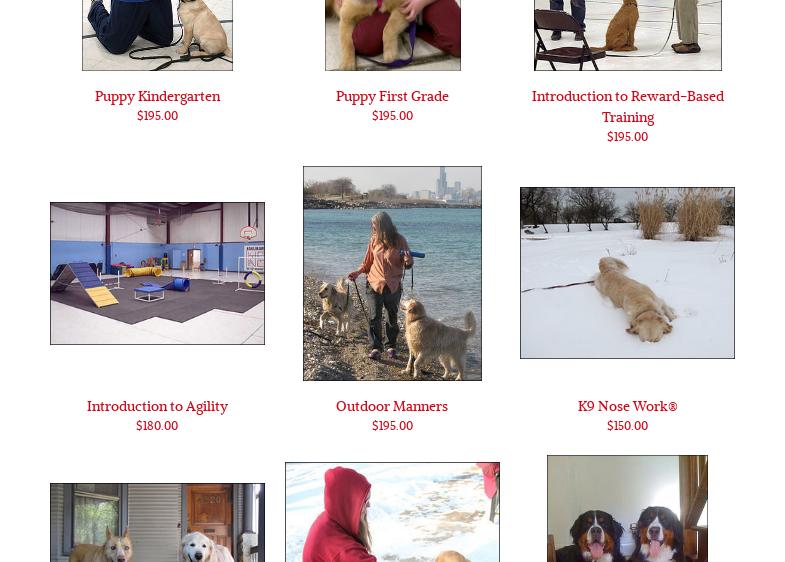Click the Puppy First Grade puppy photo
This screenshot has width=785, height=562.
point(392,35)
